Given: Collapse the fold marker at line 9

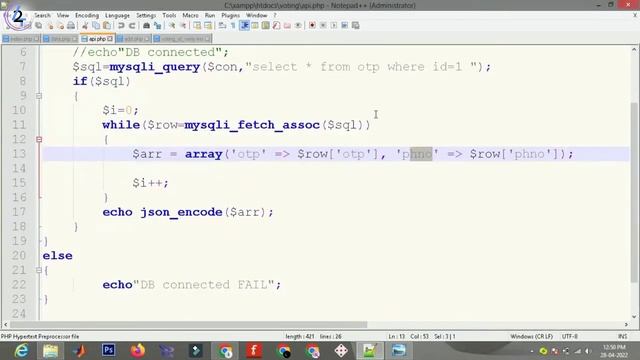Looking at the screenshot, I should 39,96.
